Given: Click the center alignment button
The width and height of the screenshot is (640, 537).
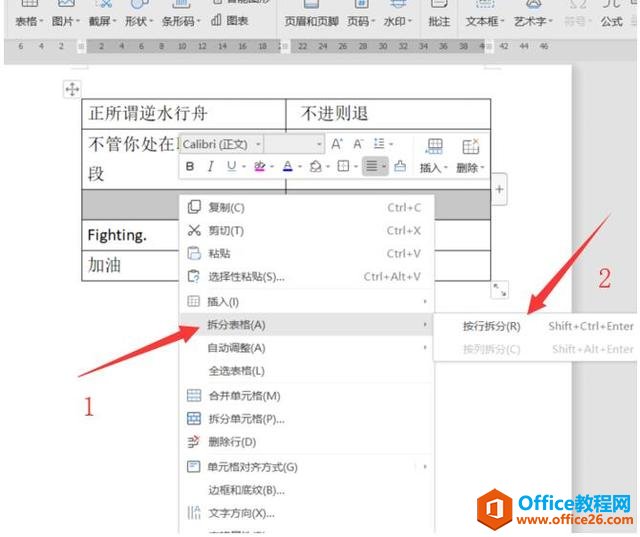Looking at the screenshot, I should [371, 166].
